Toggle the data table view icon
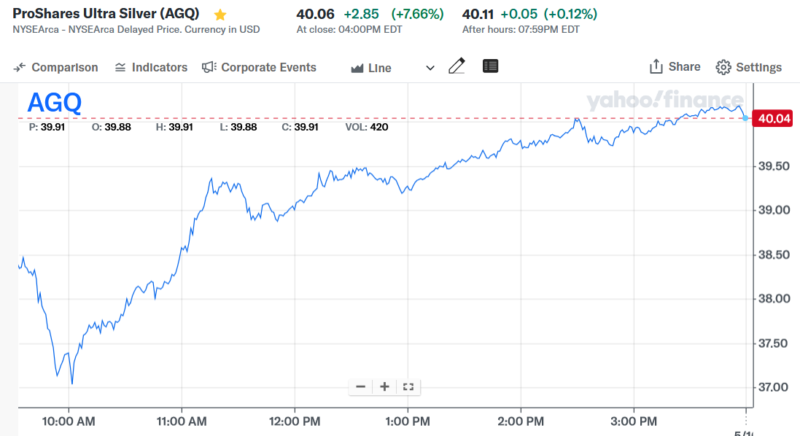This screenshot has height=436, width=800. pos(489,66)
